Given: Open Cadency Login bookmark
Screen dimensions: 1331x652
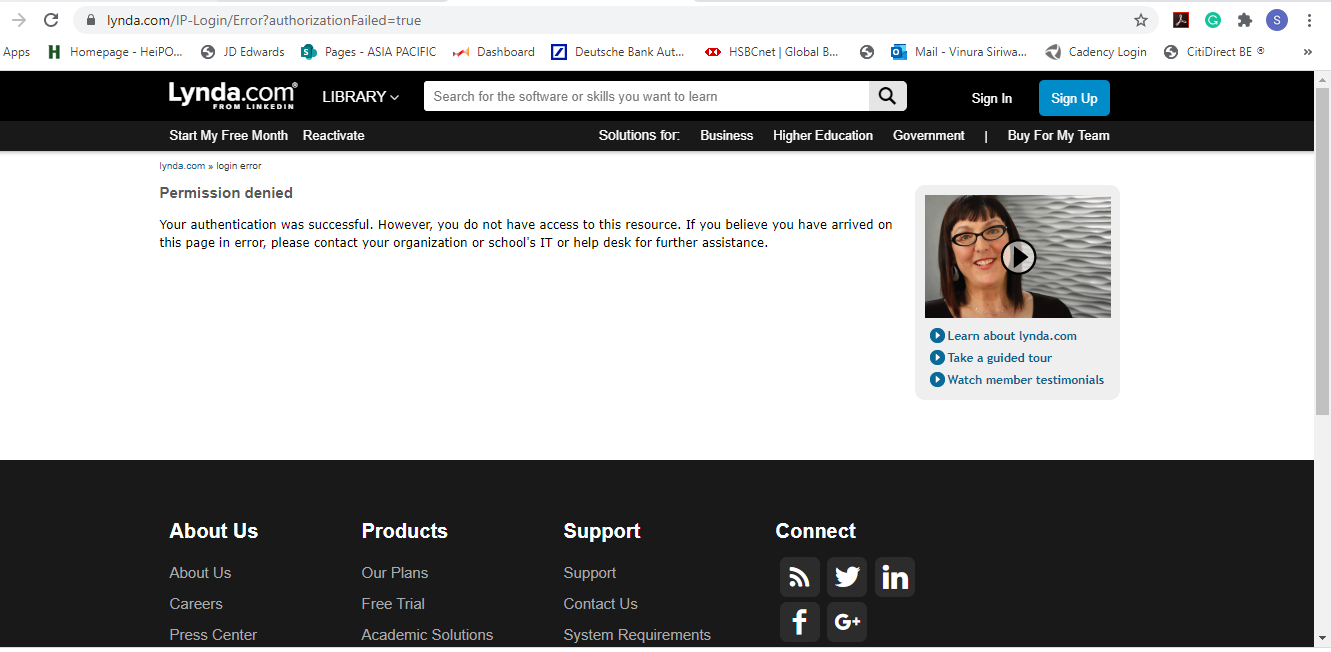Looking at the screenshot, I should click(x=1096, y=52).
